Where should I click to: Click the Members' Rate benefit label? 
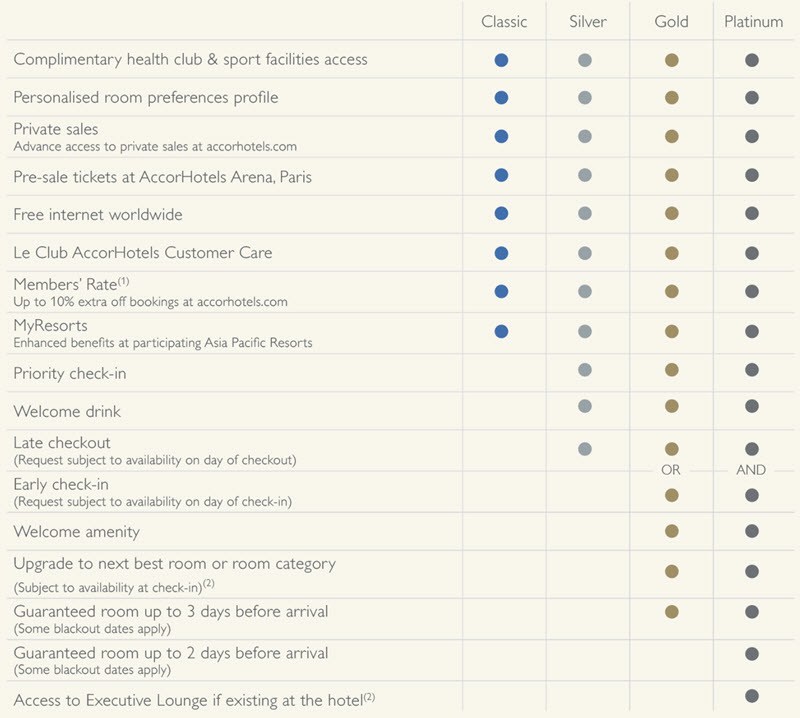point(71,284)
